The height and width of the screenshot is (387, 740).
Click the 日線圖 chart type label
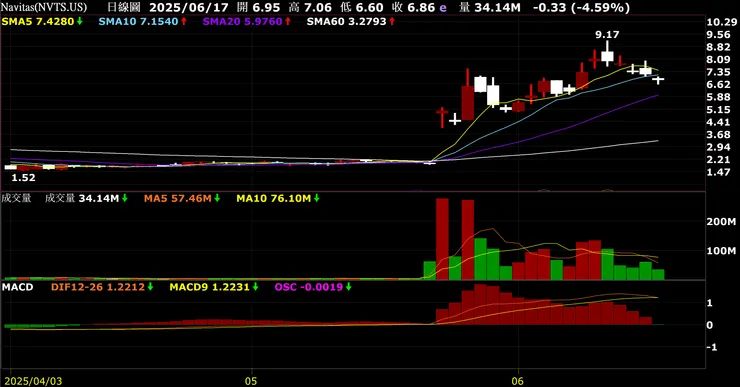click(x=124, y=7)
